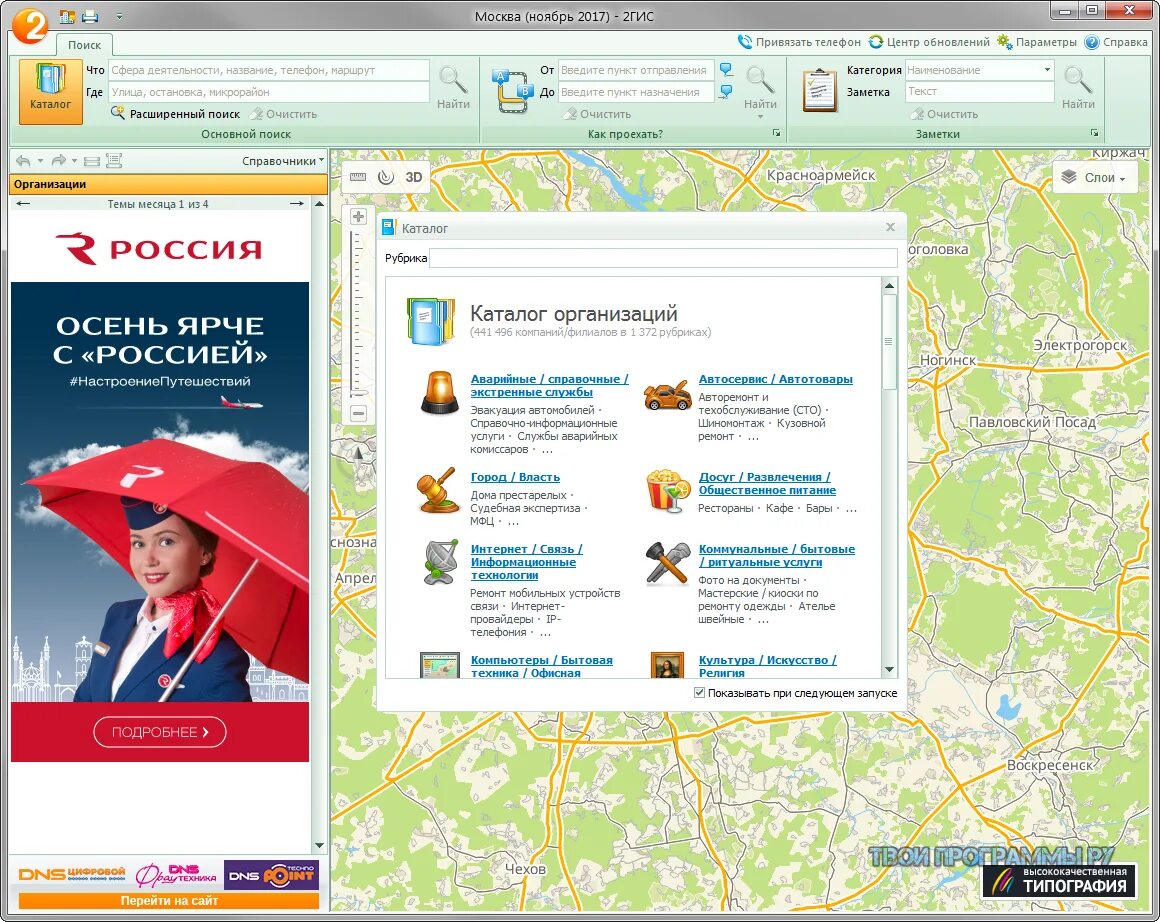Click the printer icon in title bar
The height and width of the screenshot is (922, 1160).
point(90,16)
